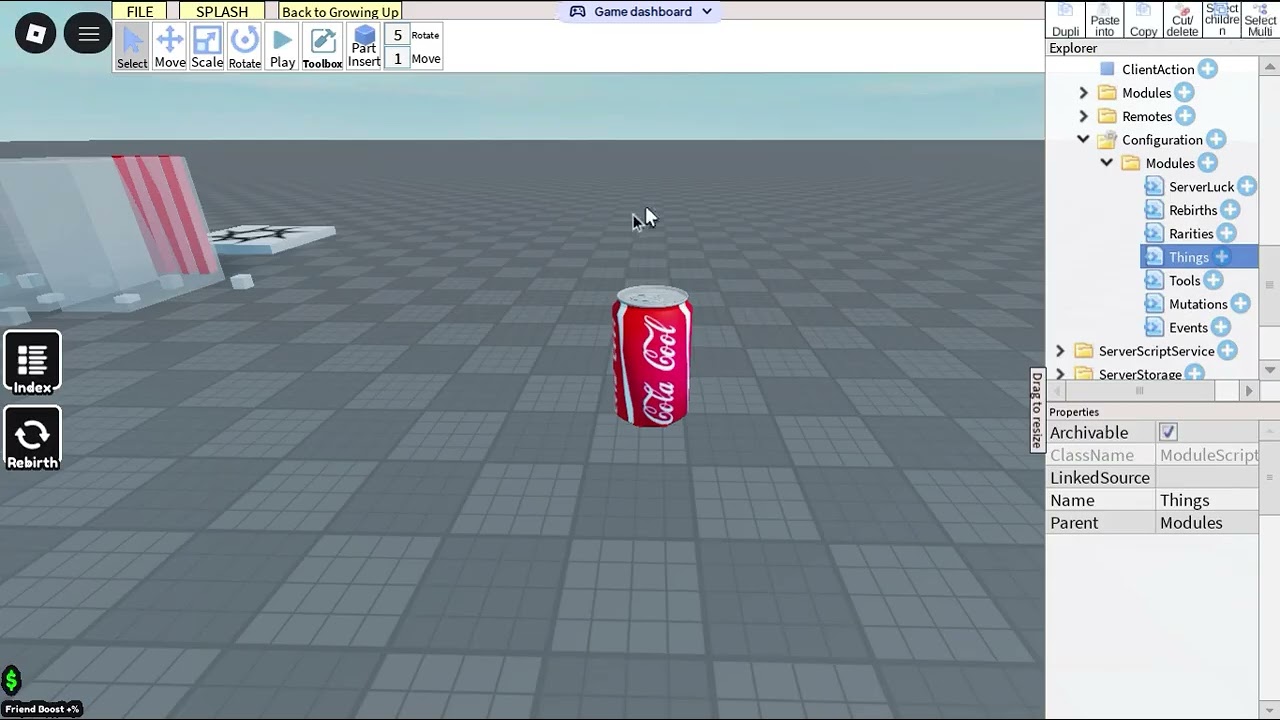Expand the ServerScriptService folder
This screenshot has height=720, width=1280.
coord(1060,351)
